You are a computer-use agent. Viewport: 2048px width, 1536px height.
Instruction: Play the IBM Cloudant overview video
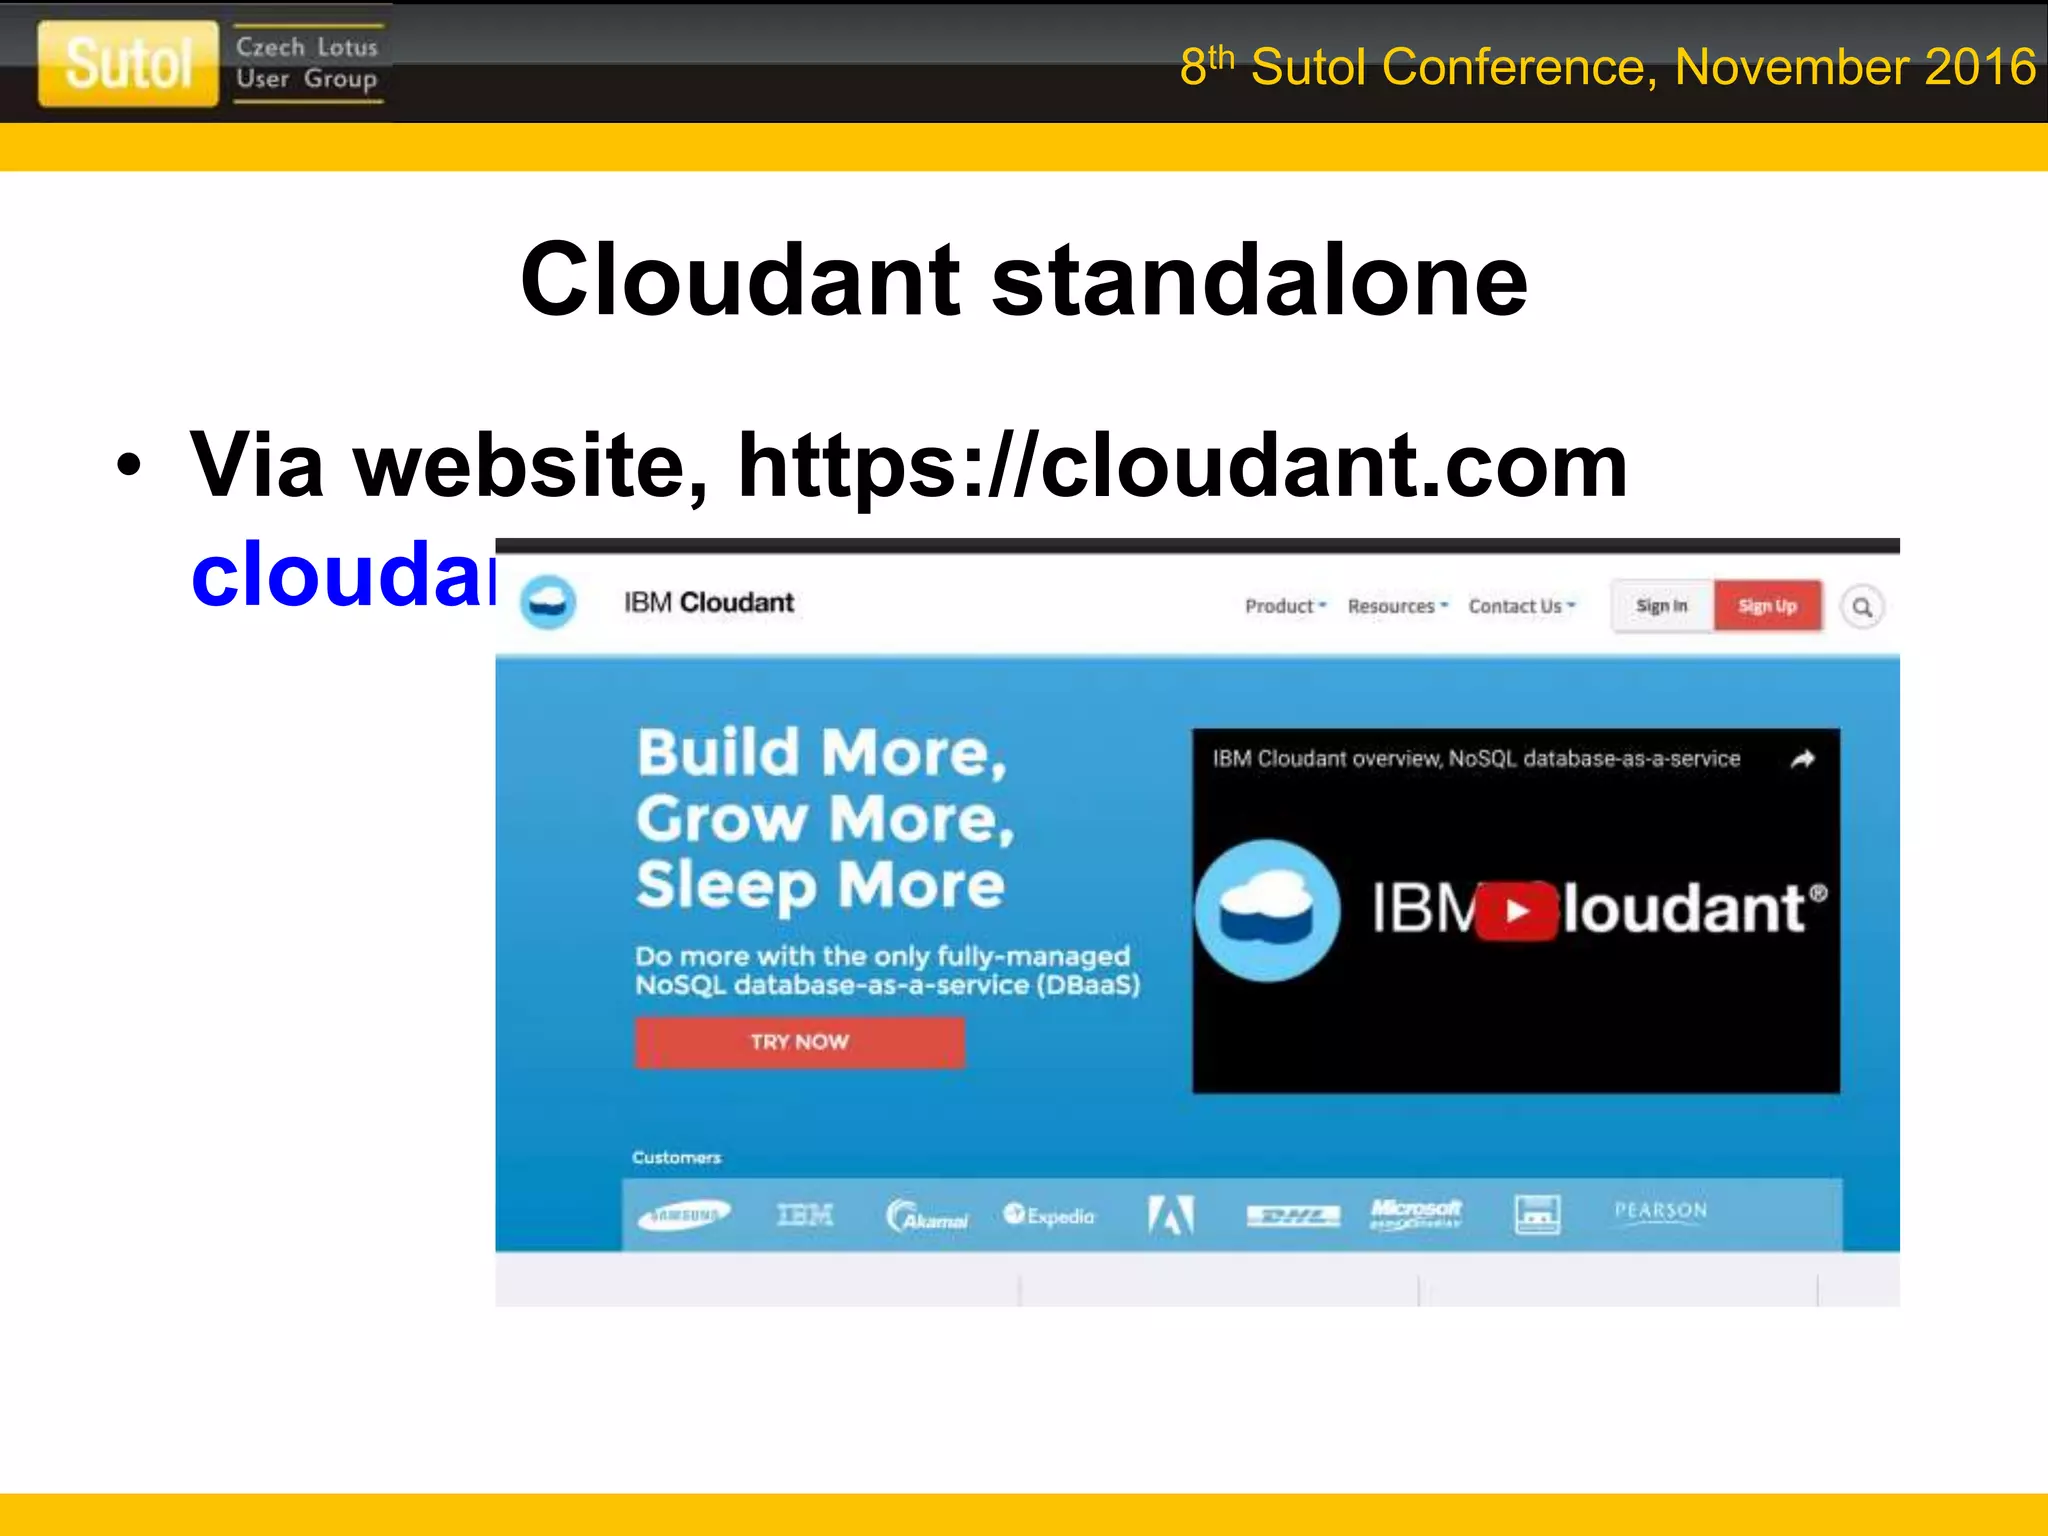click(1516, 911)
